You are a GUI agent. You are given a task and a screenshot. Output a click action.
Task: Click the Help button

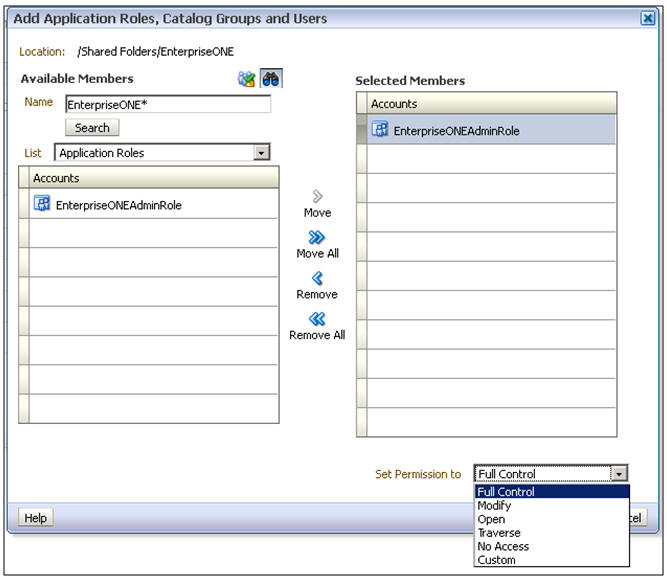[36, 518]
